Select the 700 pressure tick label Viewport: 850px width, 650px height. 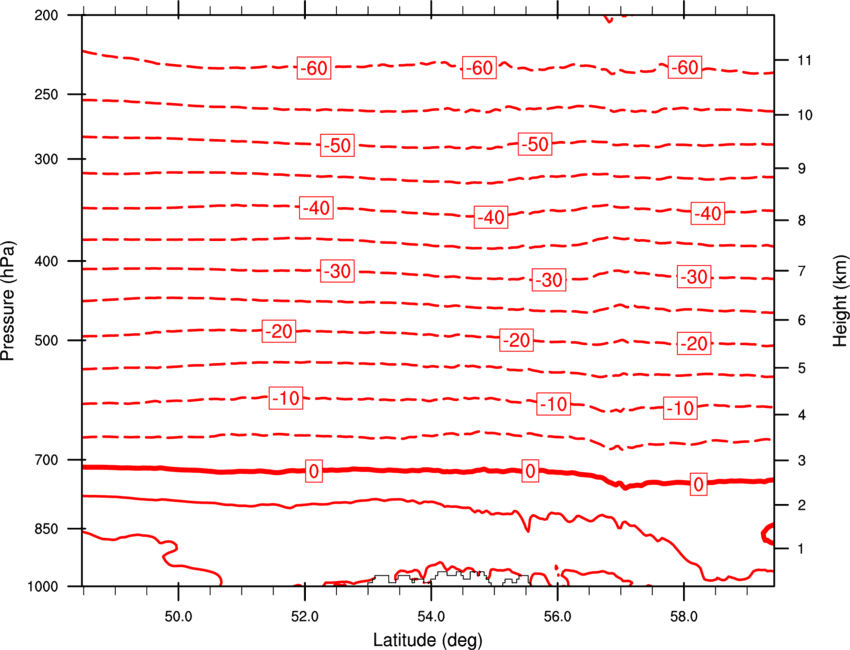pyautogui.click(x=46, y=460)
